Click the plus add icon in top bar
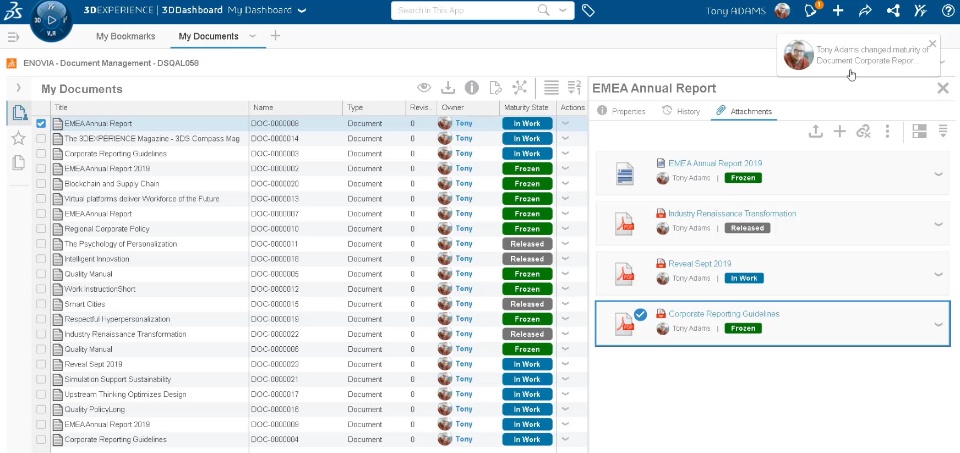The image size is (960, 453). 838,10
